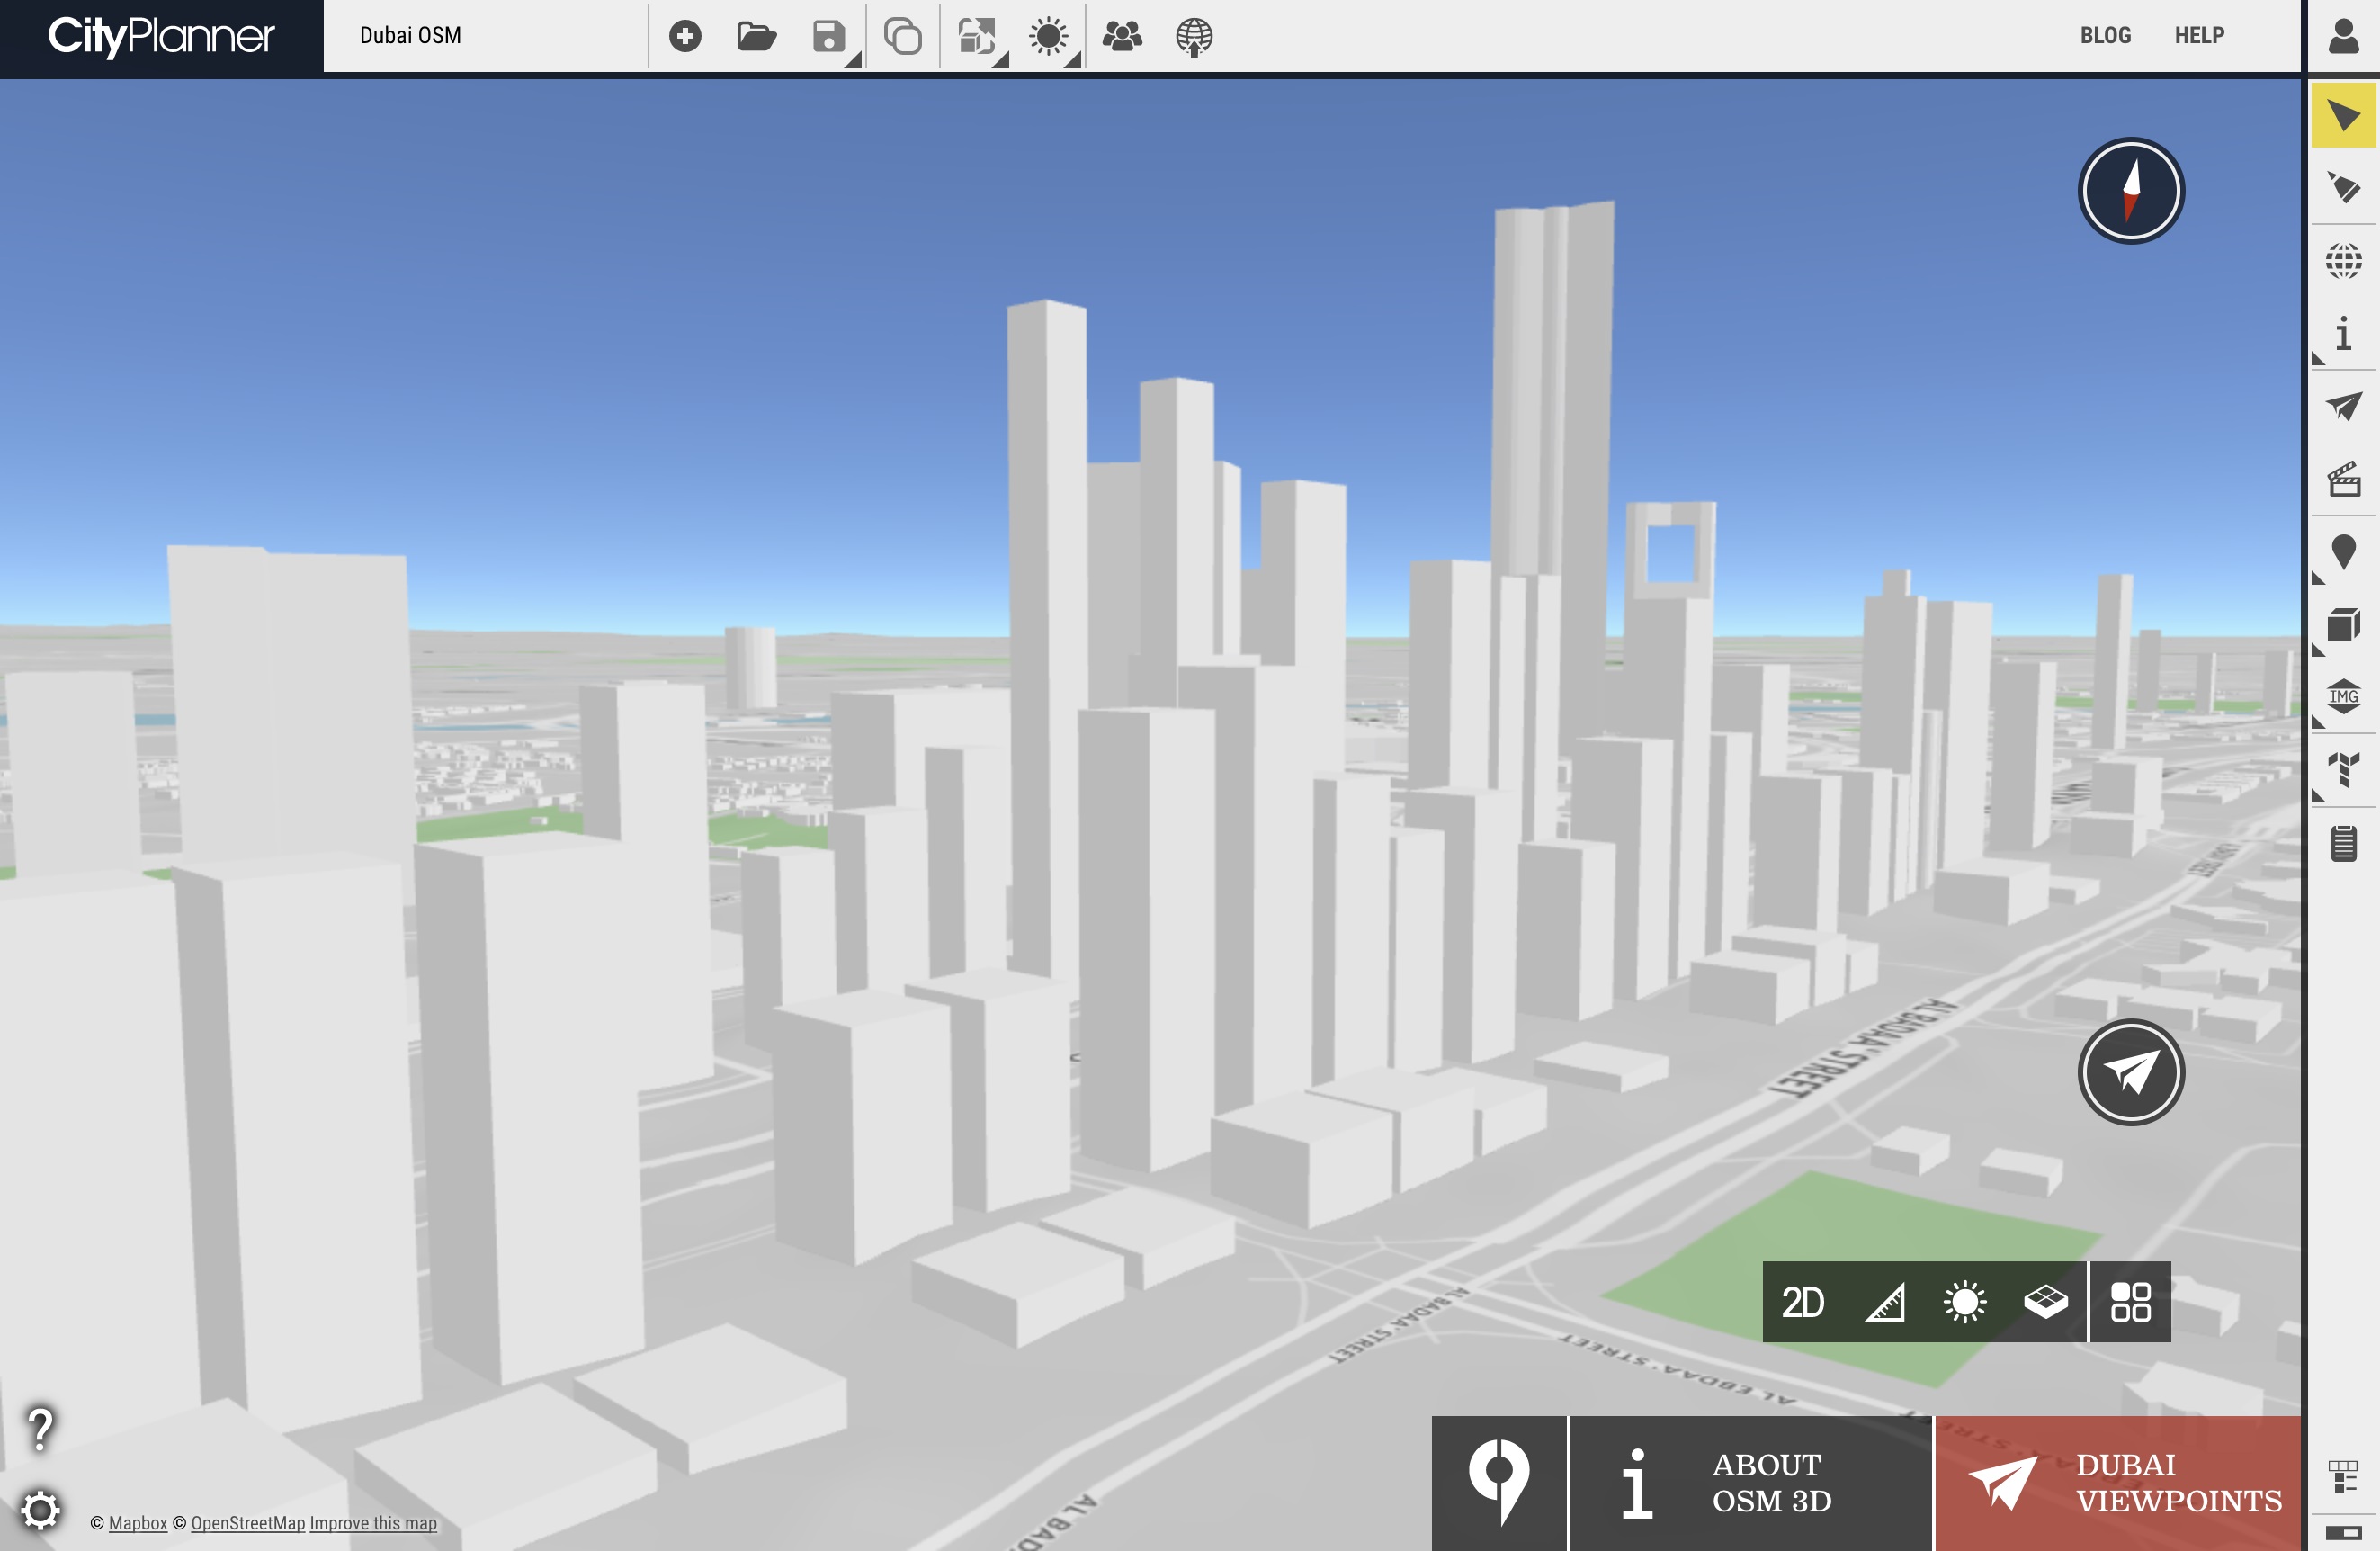The width and height of the screenshot is (2380, 1551).
Task: Select the location pin marker tool
Action: pos(2343,552)
